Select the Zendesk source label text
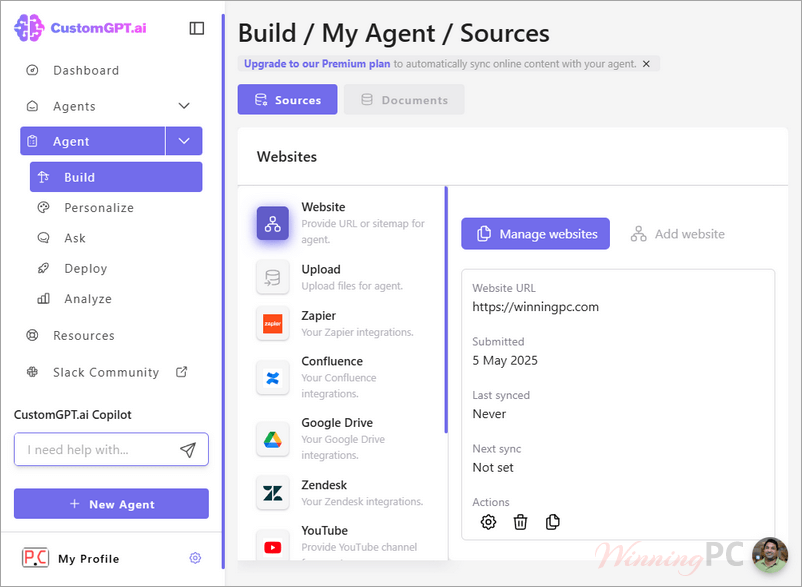This screenshot has height=587, width=802. (x=324, y=485)
